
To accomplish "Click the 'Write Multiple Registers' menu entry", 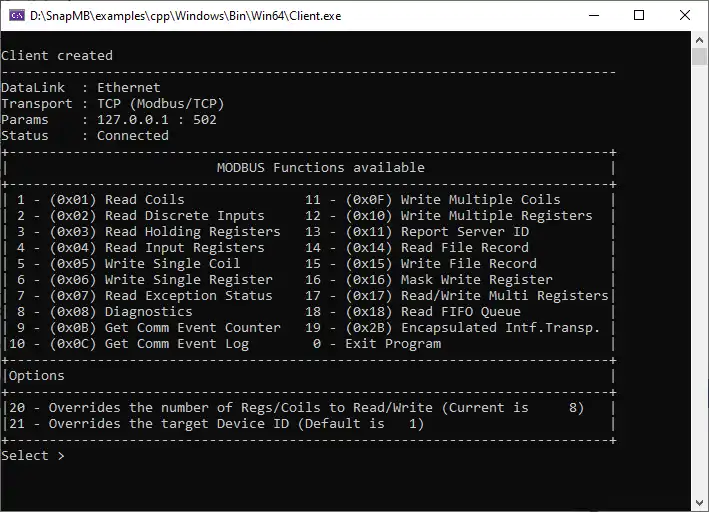I will [x=496, y=216].
